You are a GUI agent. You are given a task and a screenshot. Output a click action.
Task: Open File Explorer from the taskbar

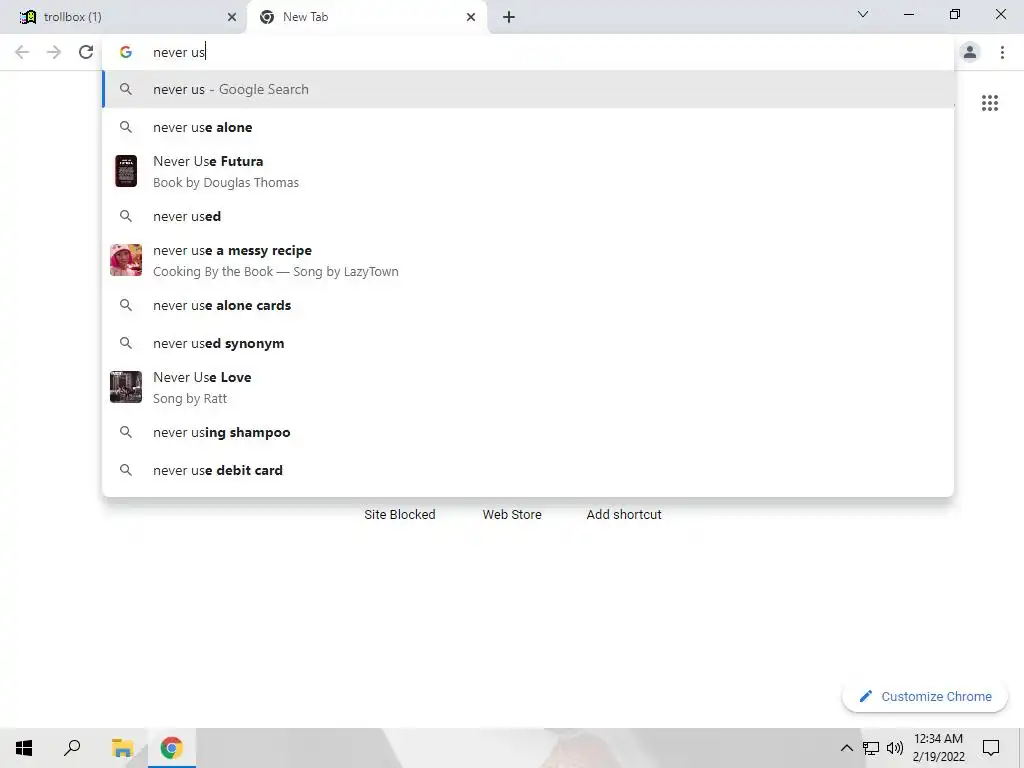[x=122, y=748]
